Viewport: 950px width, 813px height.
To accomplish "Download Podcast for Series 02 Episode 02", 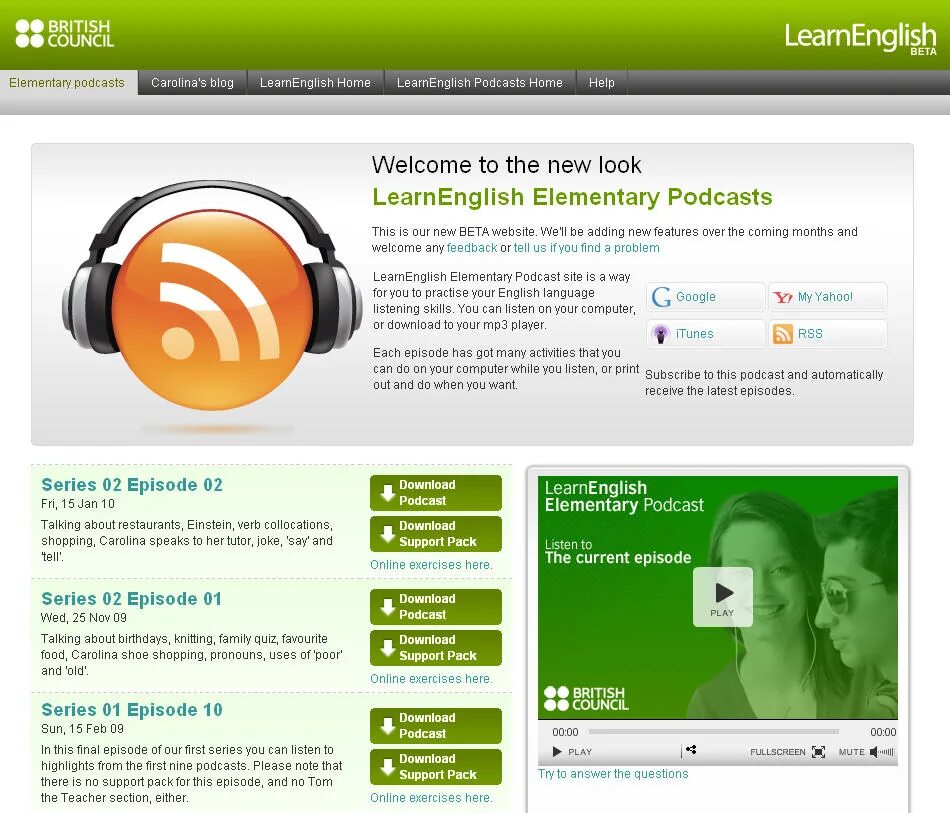I will tap(436, 493).
